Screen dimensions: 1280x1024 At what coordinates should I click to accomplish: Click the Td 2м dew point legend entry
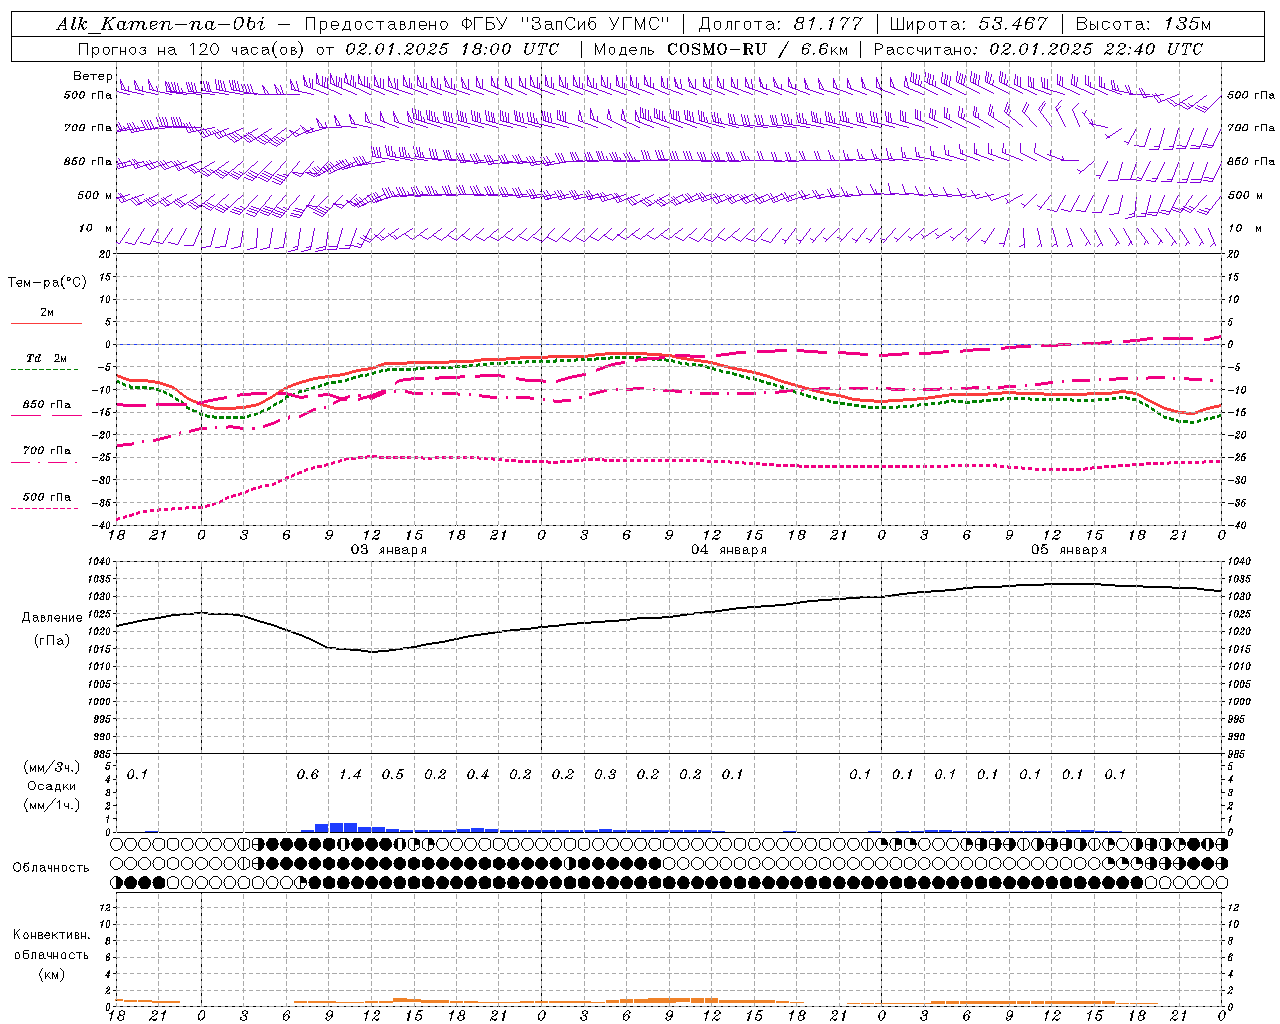coord(46,358)
